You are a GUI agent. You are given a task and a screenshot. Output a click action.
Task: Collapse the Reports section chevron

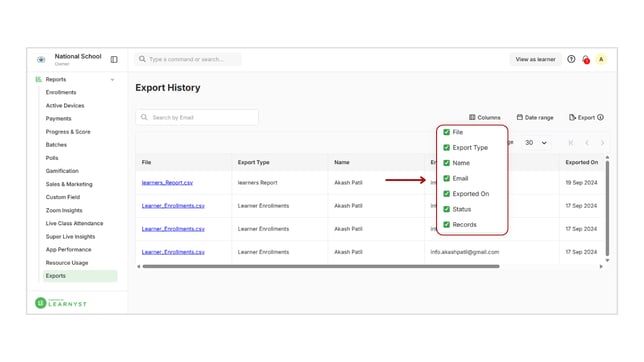113,80
